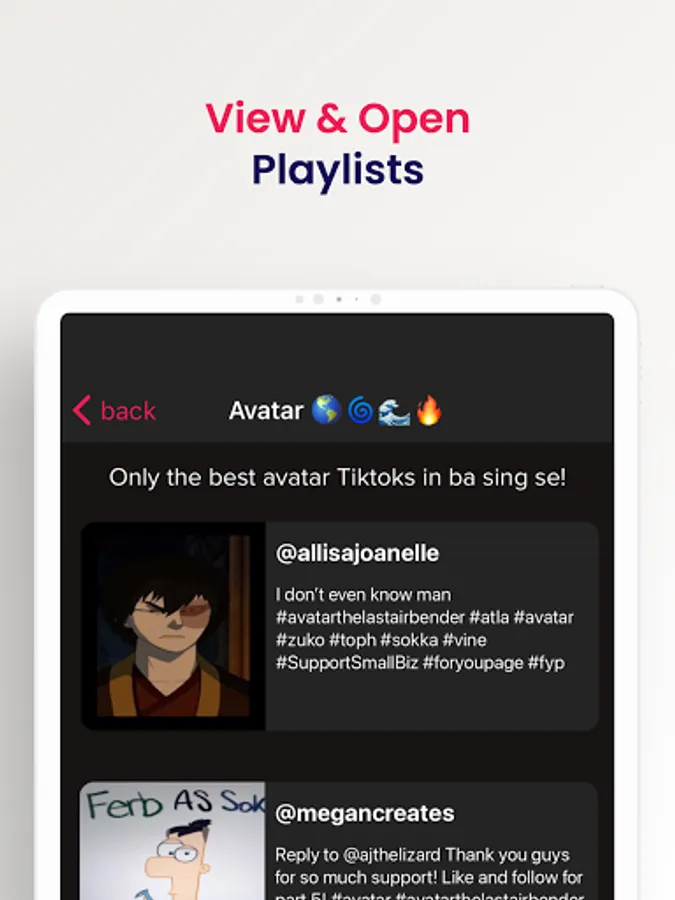
Task: Open the "I don't even know man" caption
Action: point(363,595)
